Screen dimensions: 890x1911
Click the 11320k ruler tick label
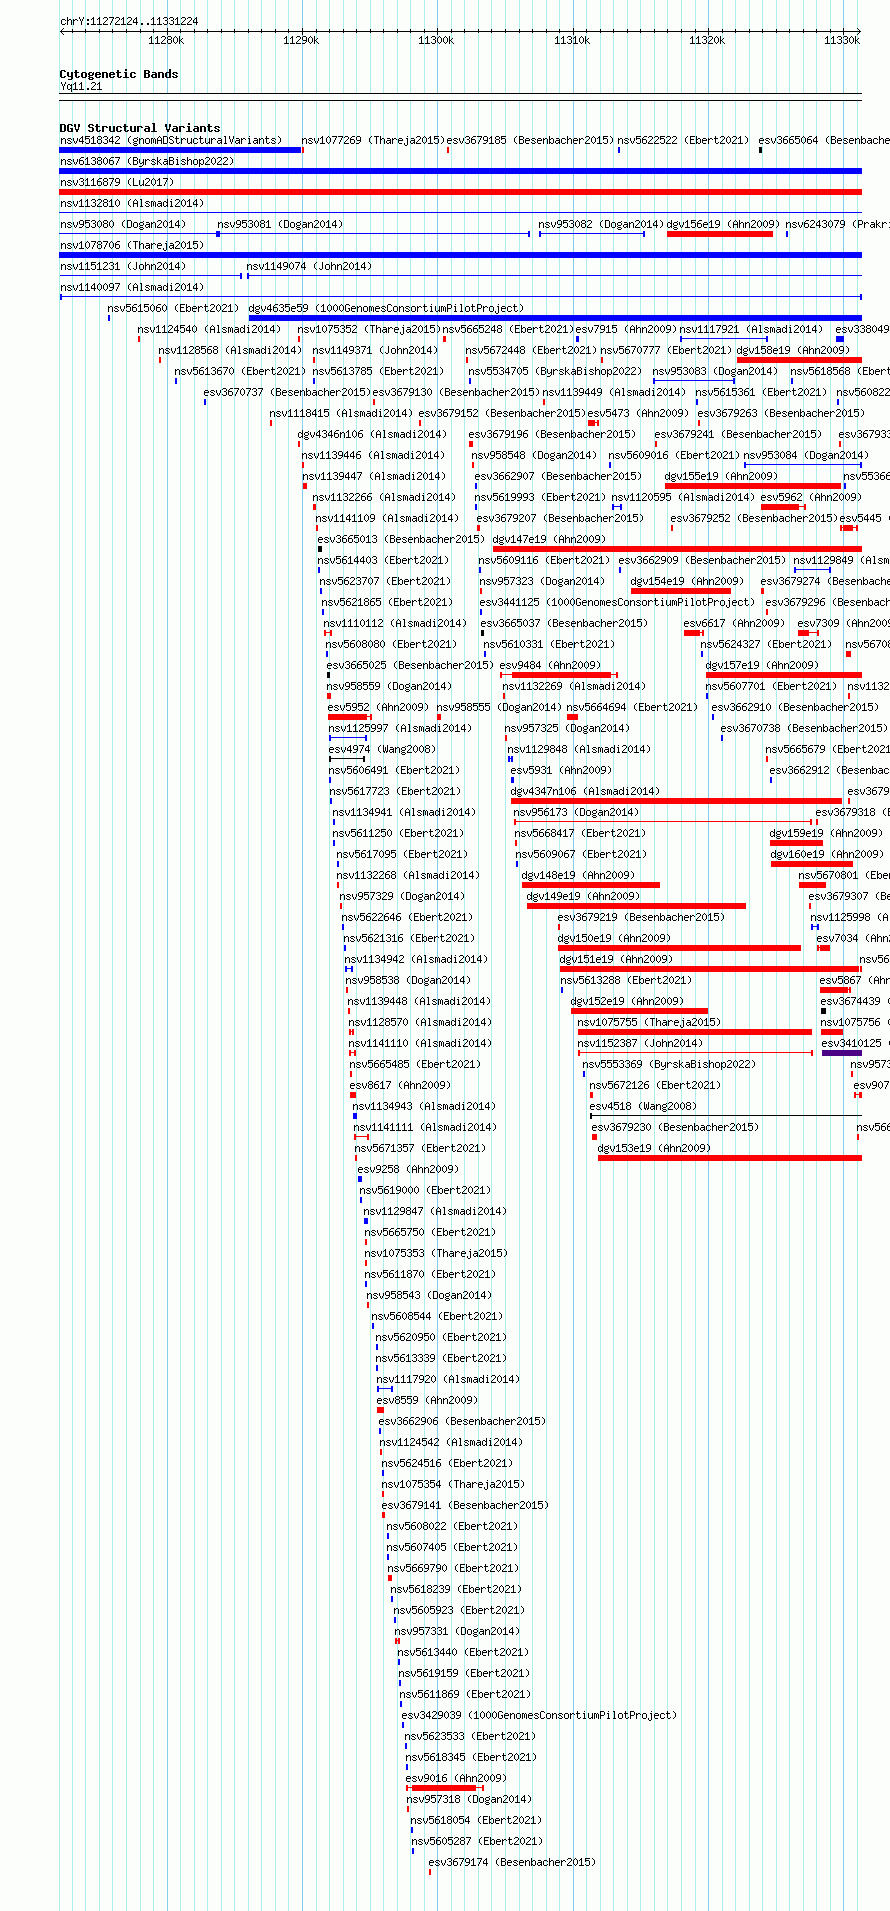[x=707, y=40]
